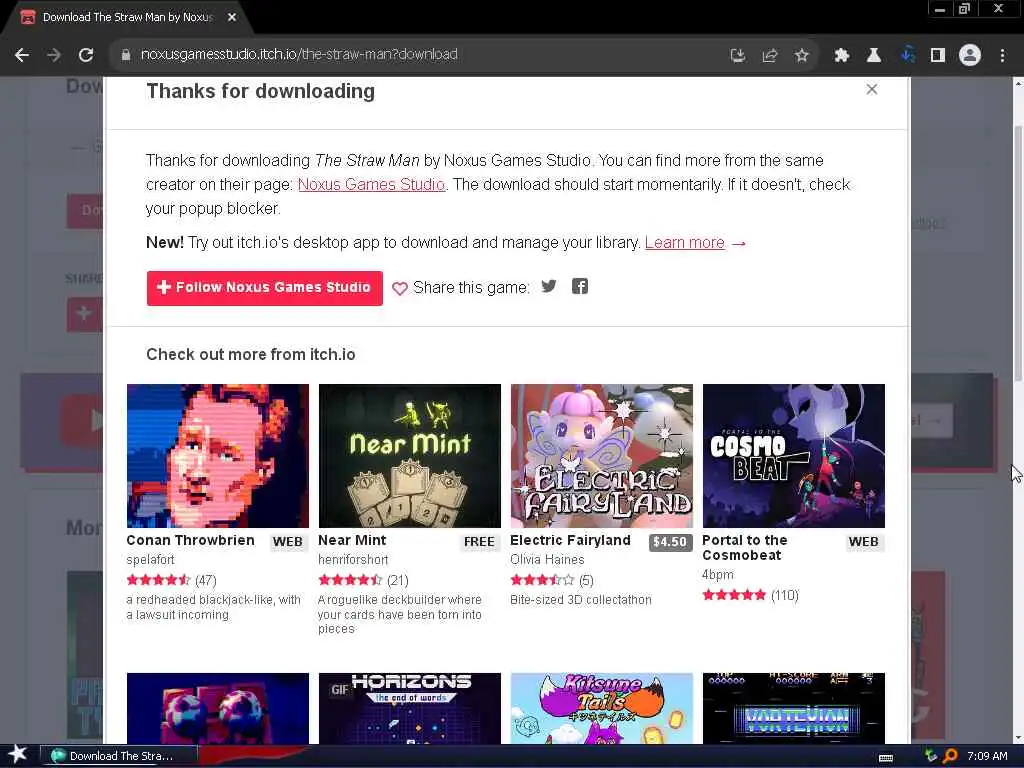
Task: Close the Thanks for downloading dialog
Action: (871, 89)
